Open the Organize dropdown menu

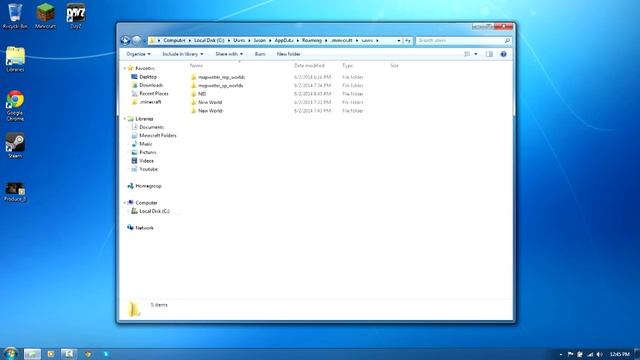coord(138,54)
